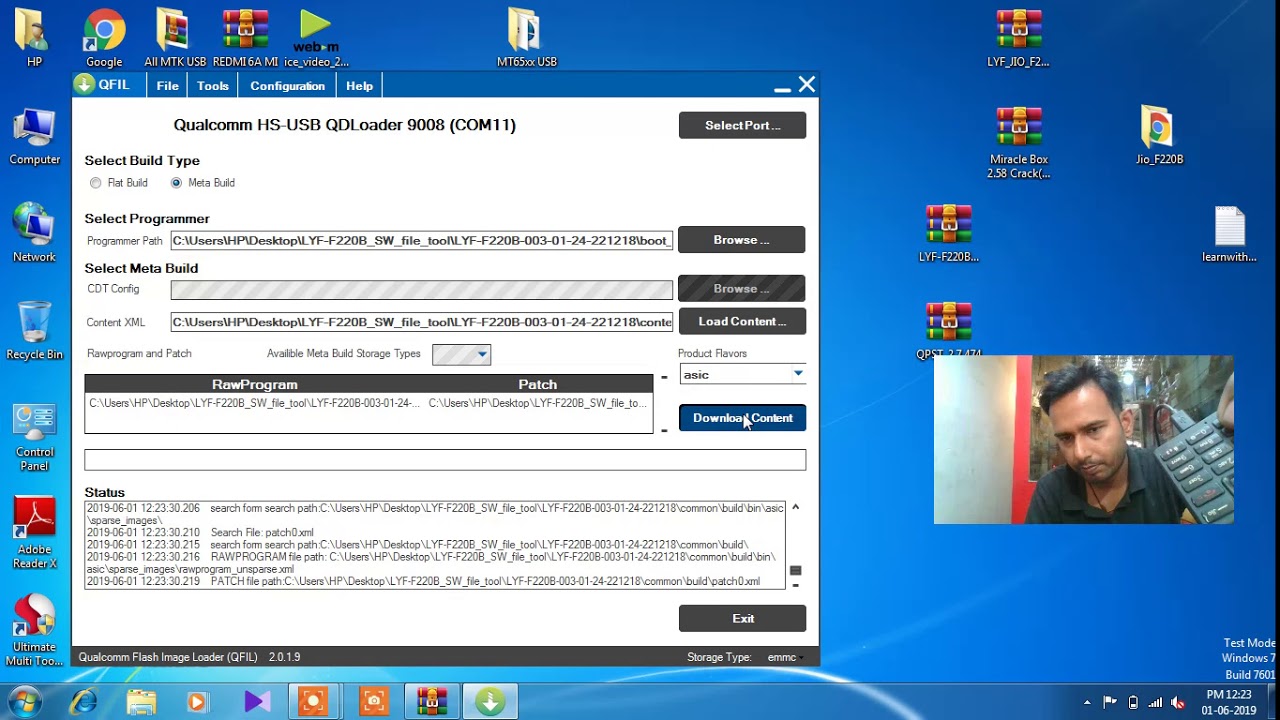Show hidden tray icons arrow

coord(1087,702)
